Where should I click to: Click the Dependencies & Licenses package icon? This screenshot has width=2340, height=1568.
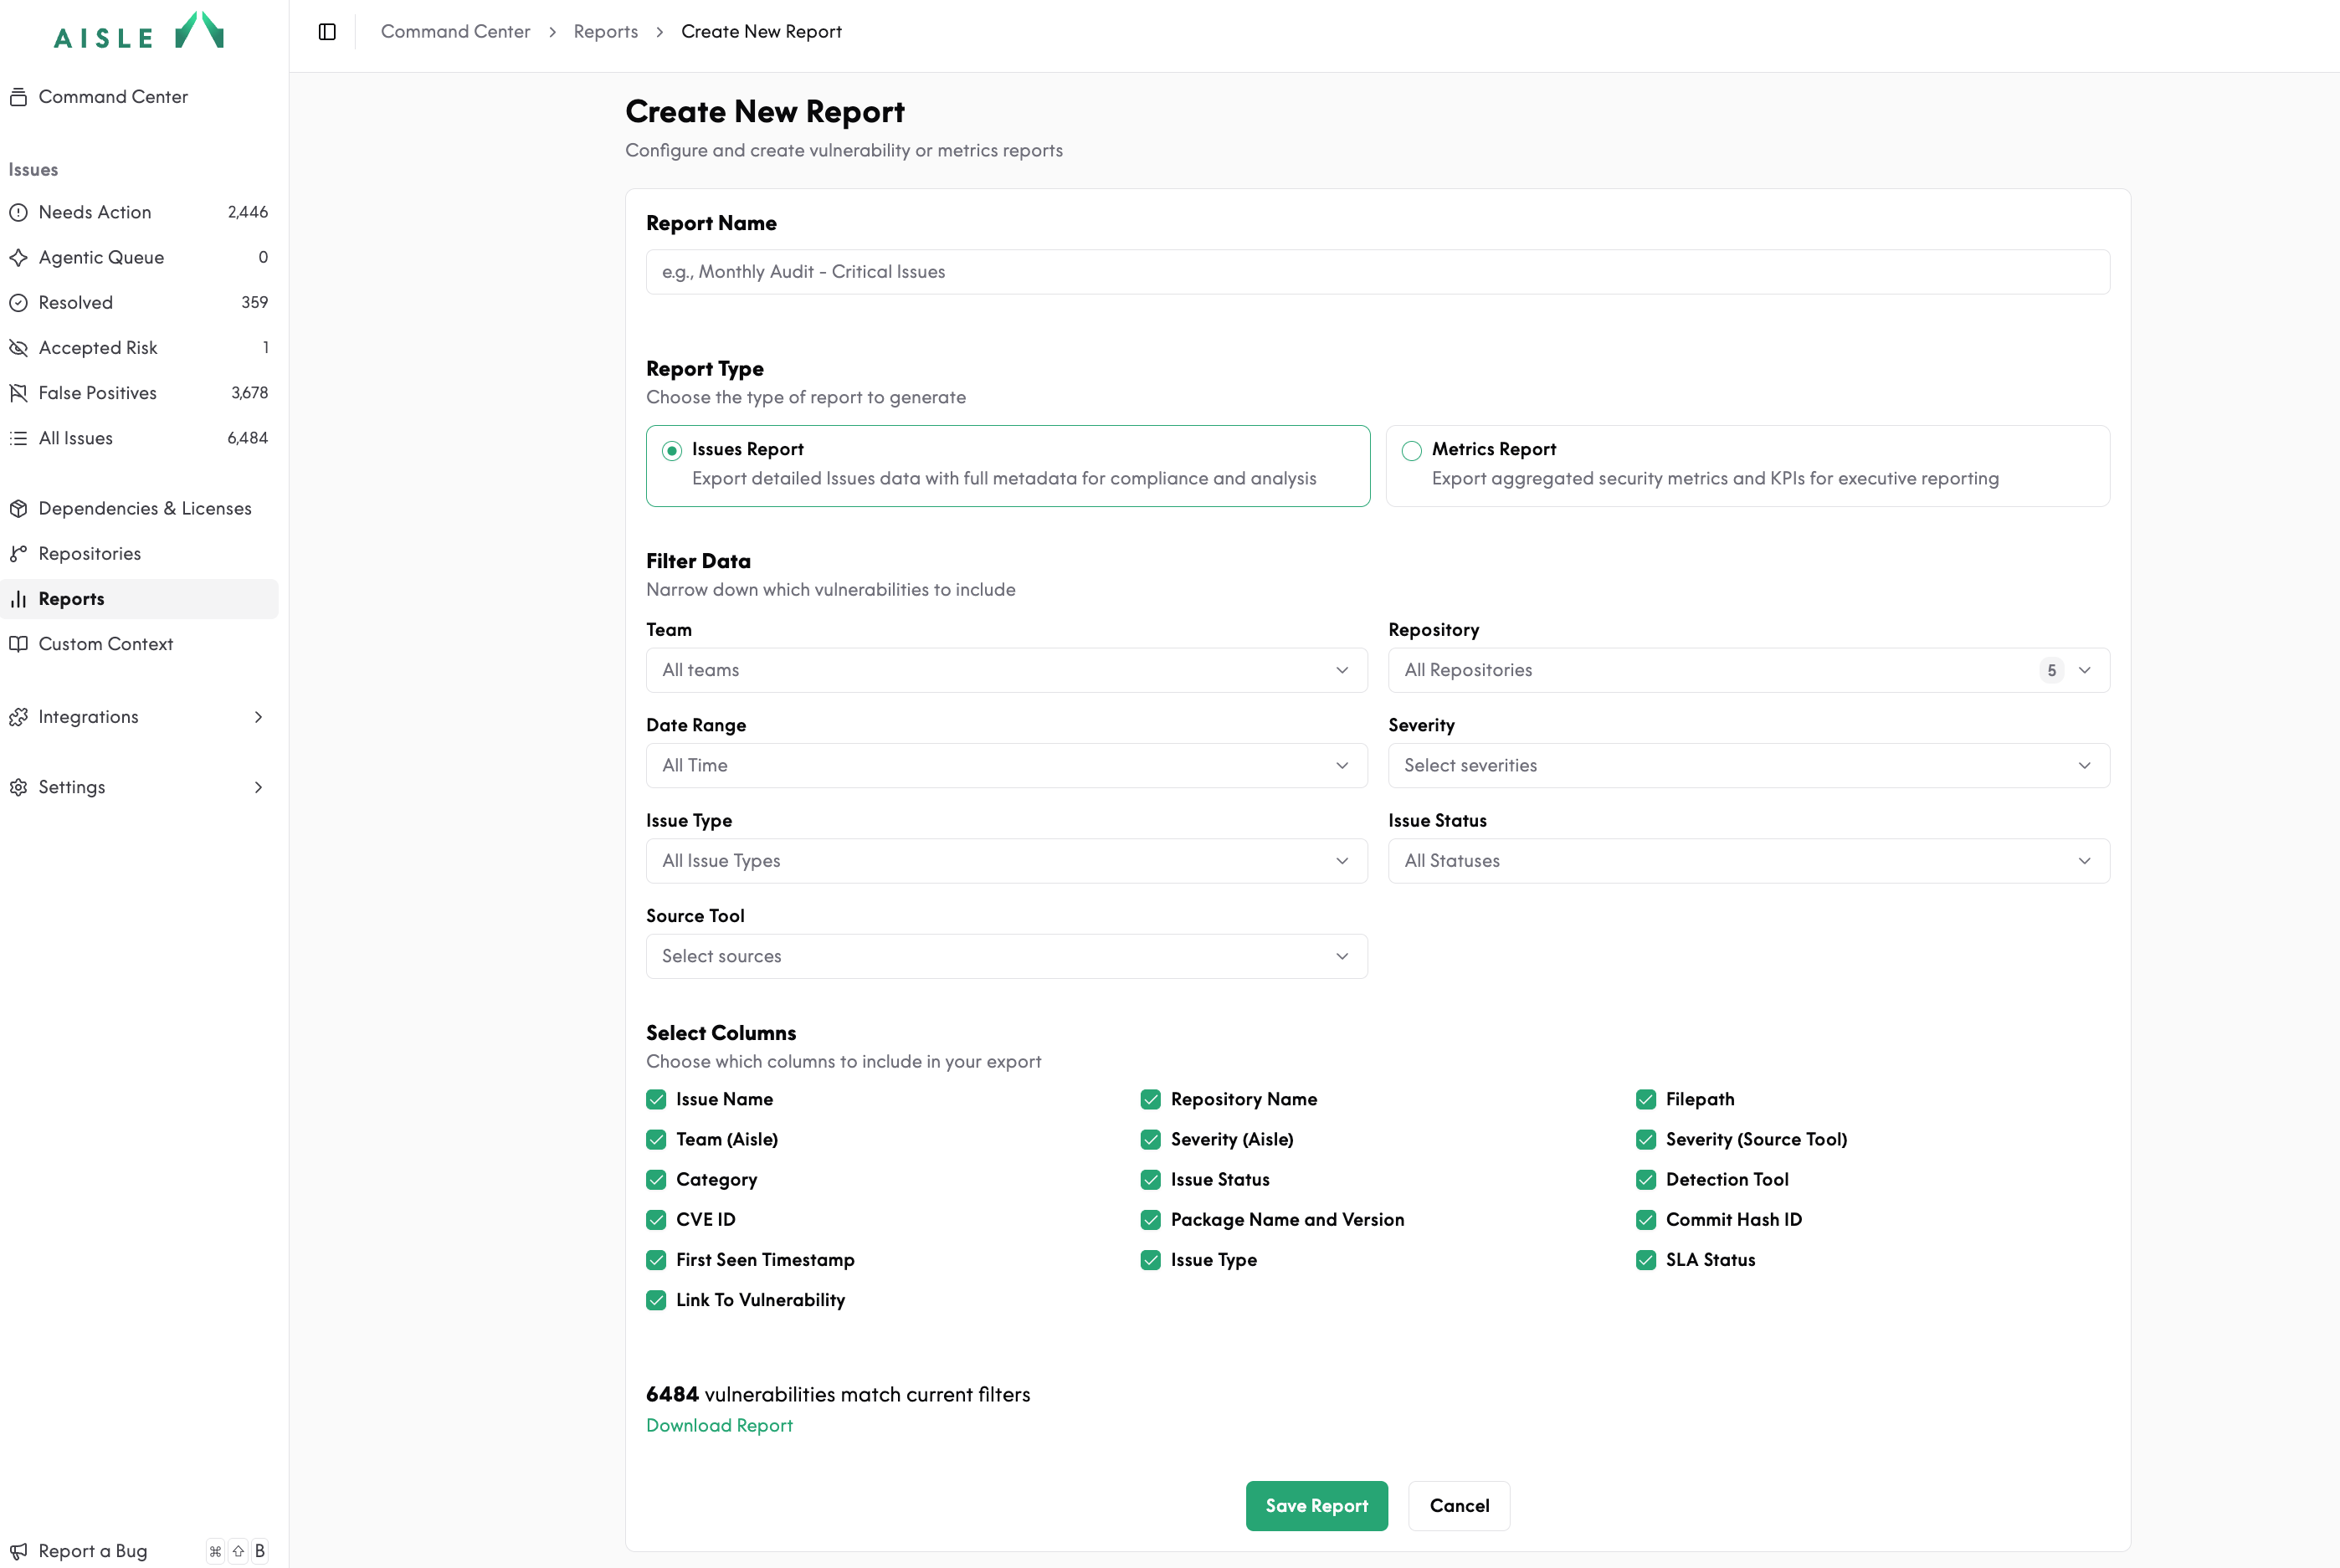18,508
